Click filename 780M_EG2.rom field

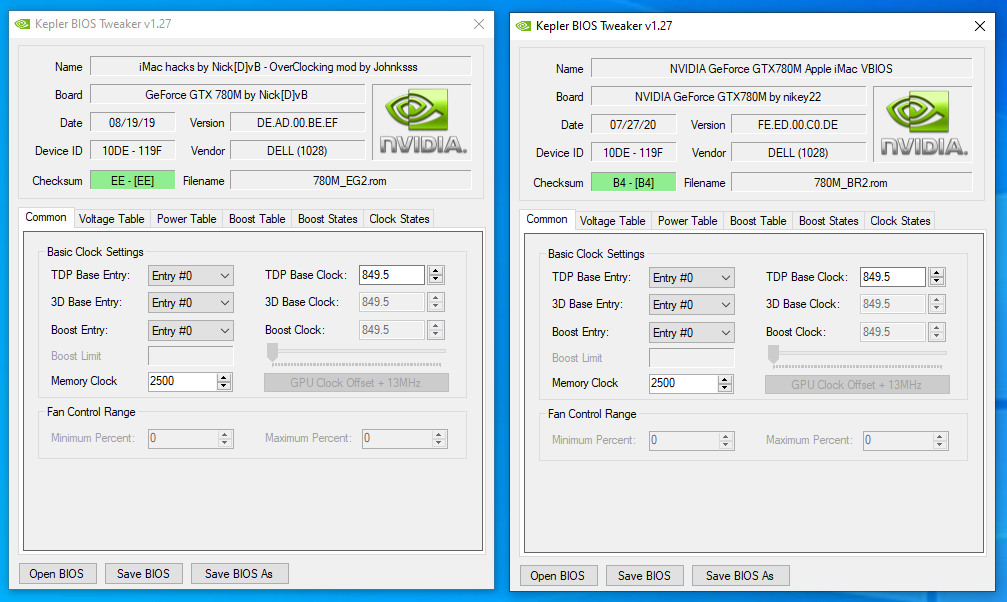pyautogui.click(x=351, y=181)
